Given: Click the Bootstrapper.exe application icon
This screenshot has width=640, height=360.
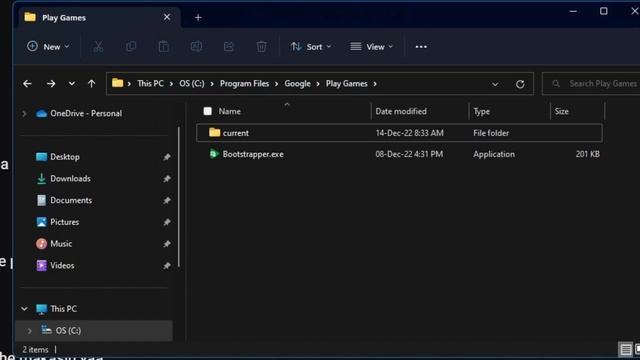Looking at the screenshot, I should (x=214, y=154).
